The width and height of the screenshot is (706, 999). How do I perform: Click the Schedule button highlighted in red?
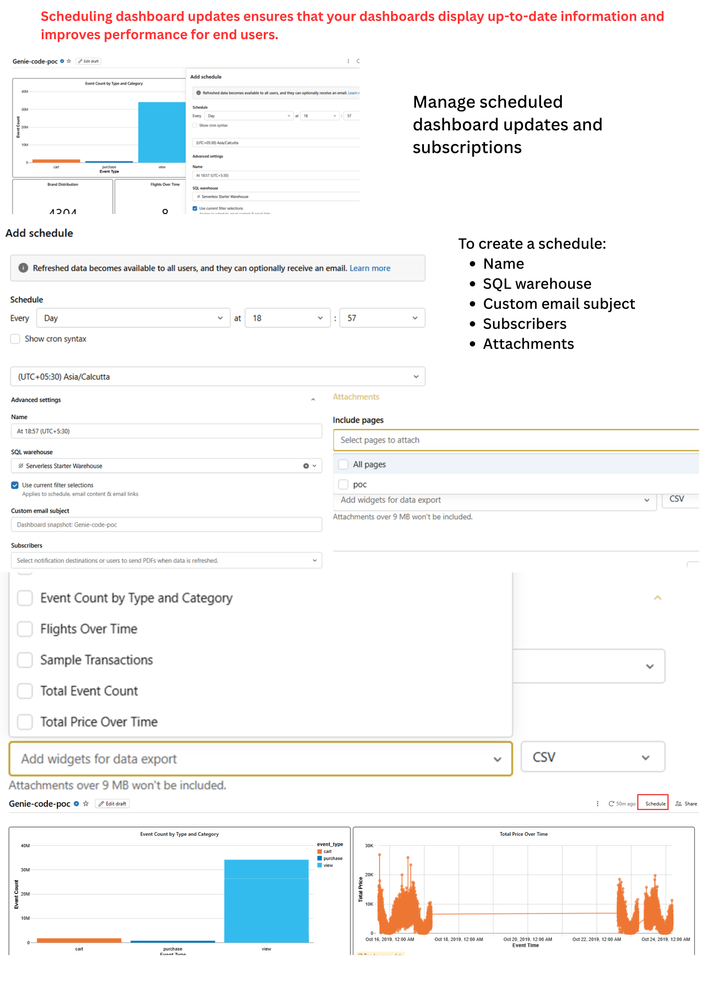[x=652, y=803]
